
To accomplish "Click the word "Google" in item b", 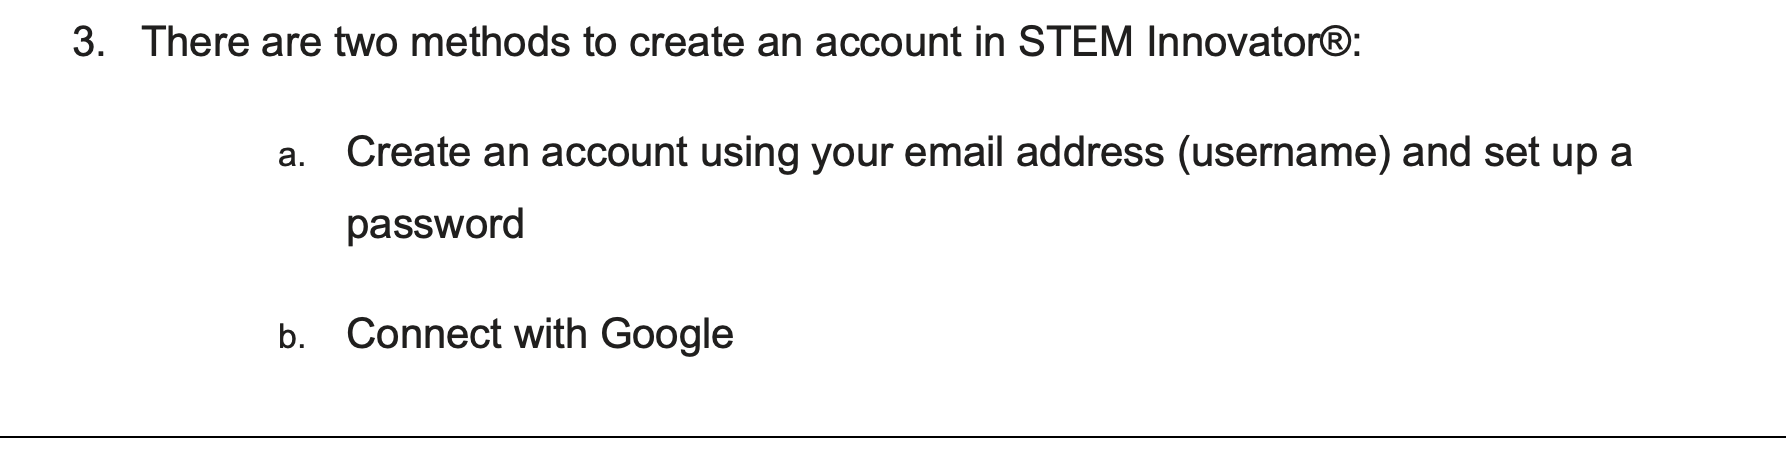I will click(x=666, y=334).
